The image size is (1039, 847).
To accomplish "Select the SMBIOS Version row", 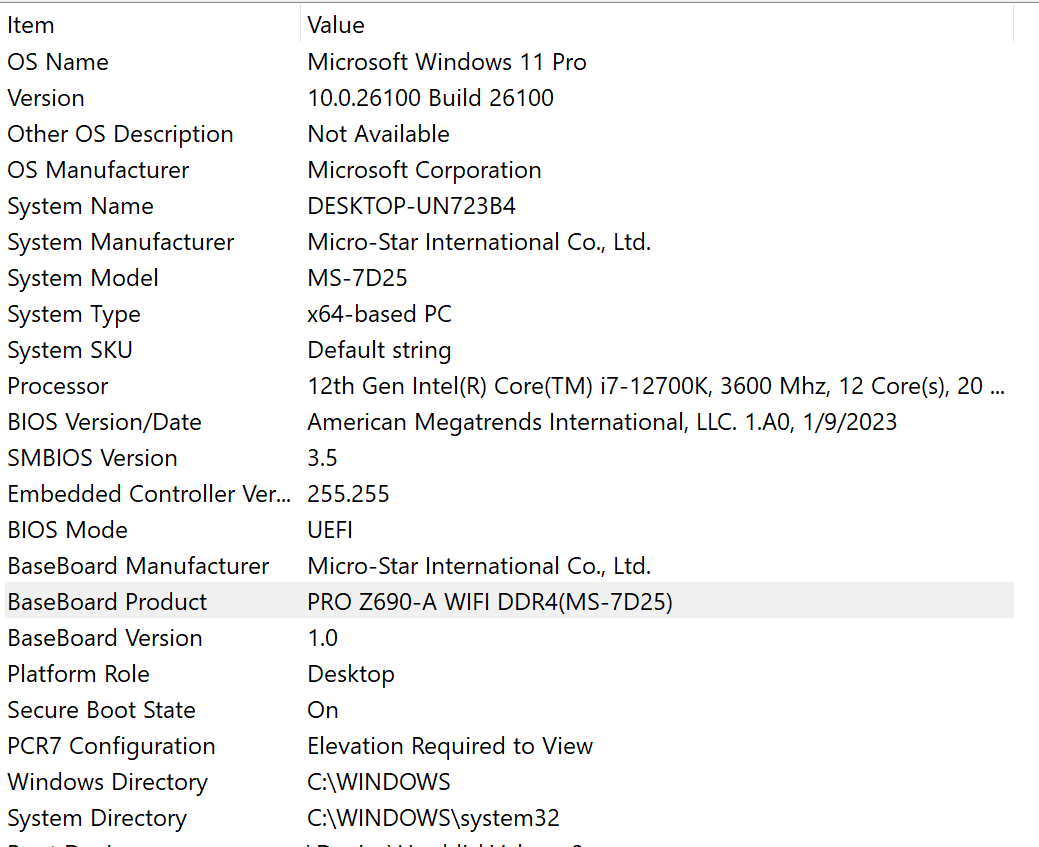I will [x=92, y=458].
